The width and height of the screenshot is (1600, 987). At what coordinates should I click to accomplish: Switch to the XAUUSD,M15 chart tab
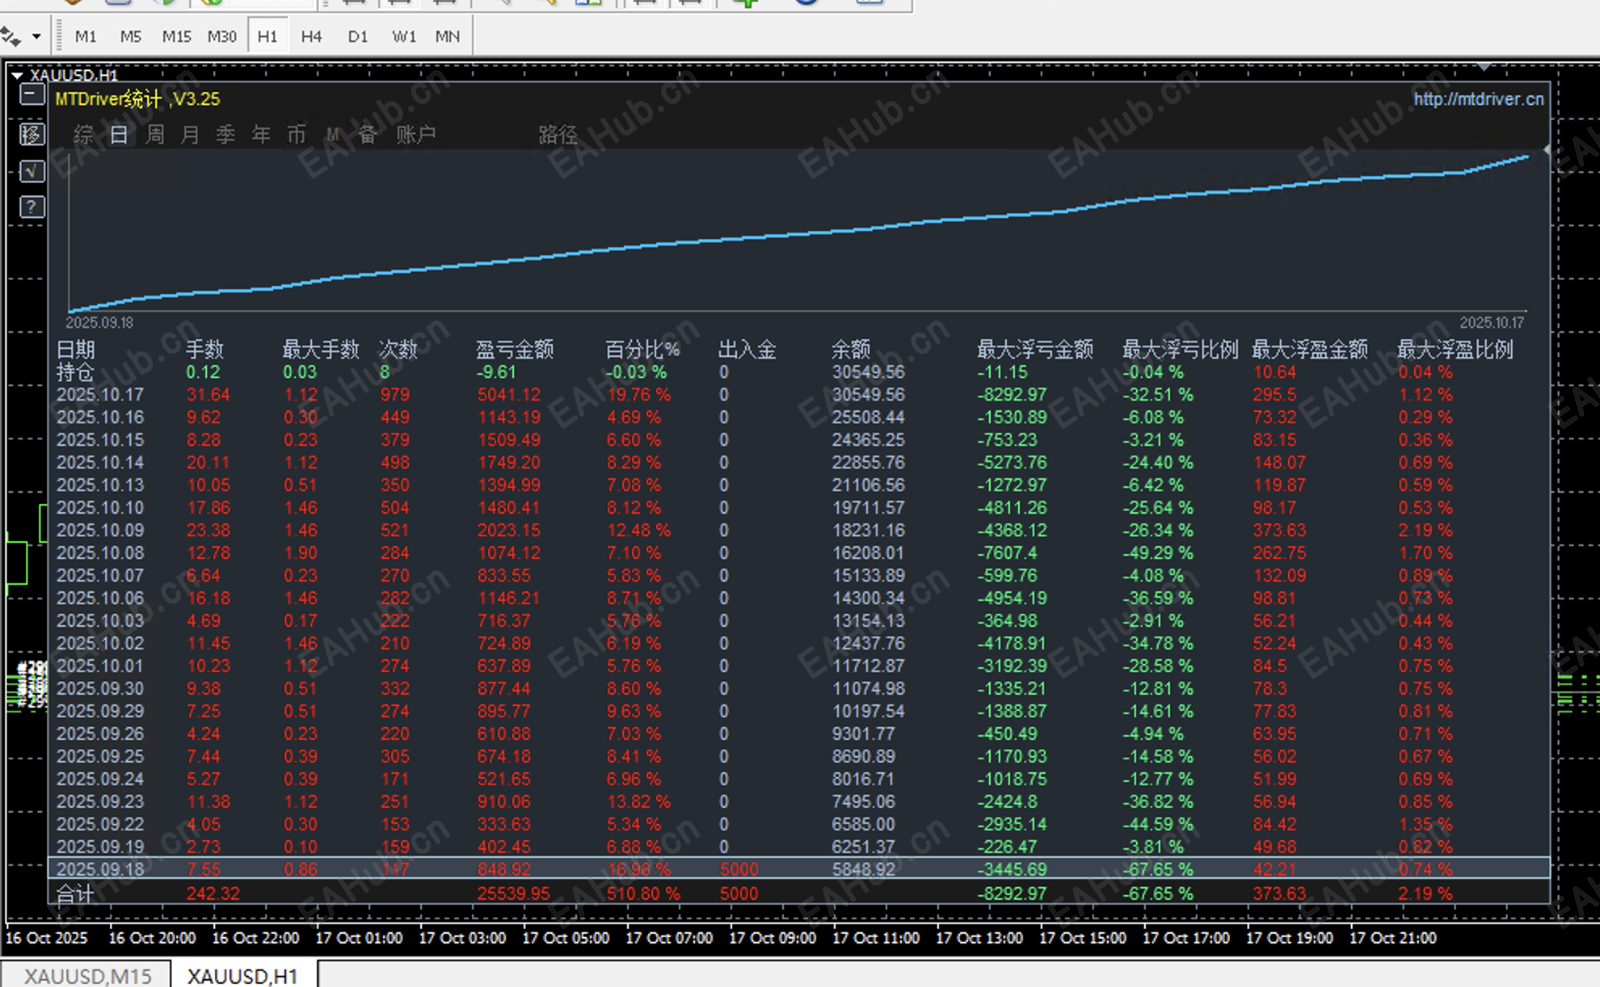pos(88,975)
